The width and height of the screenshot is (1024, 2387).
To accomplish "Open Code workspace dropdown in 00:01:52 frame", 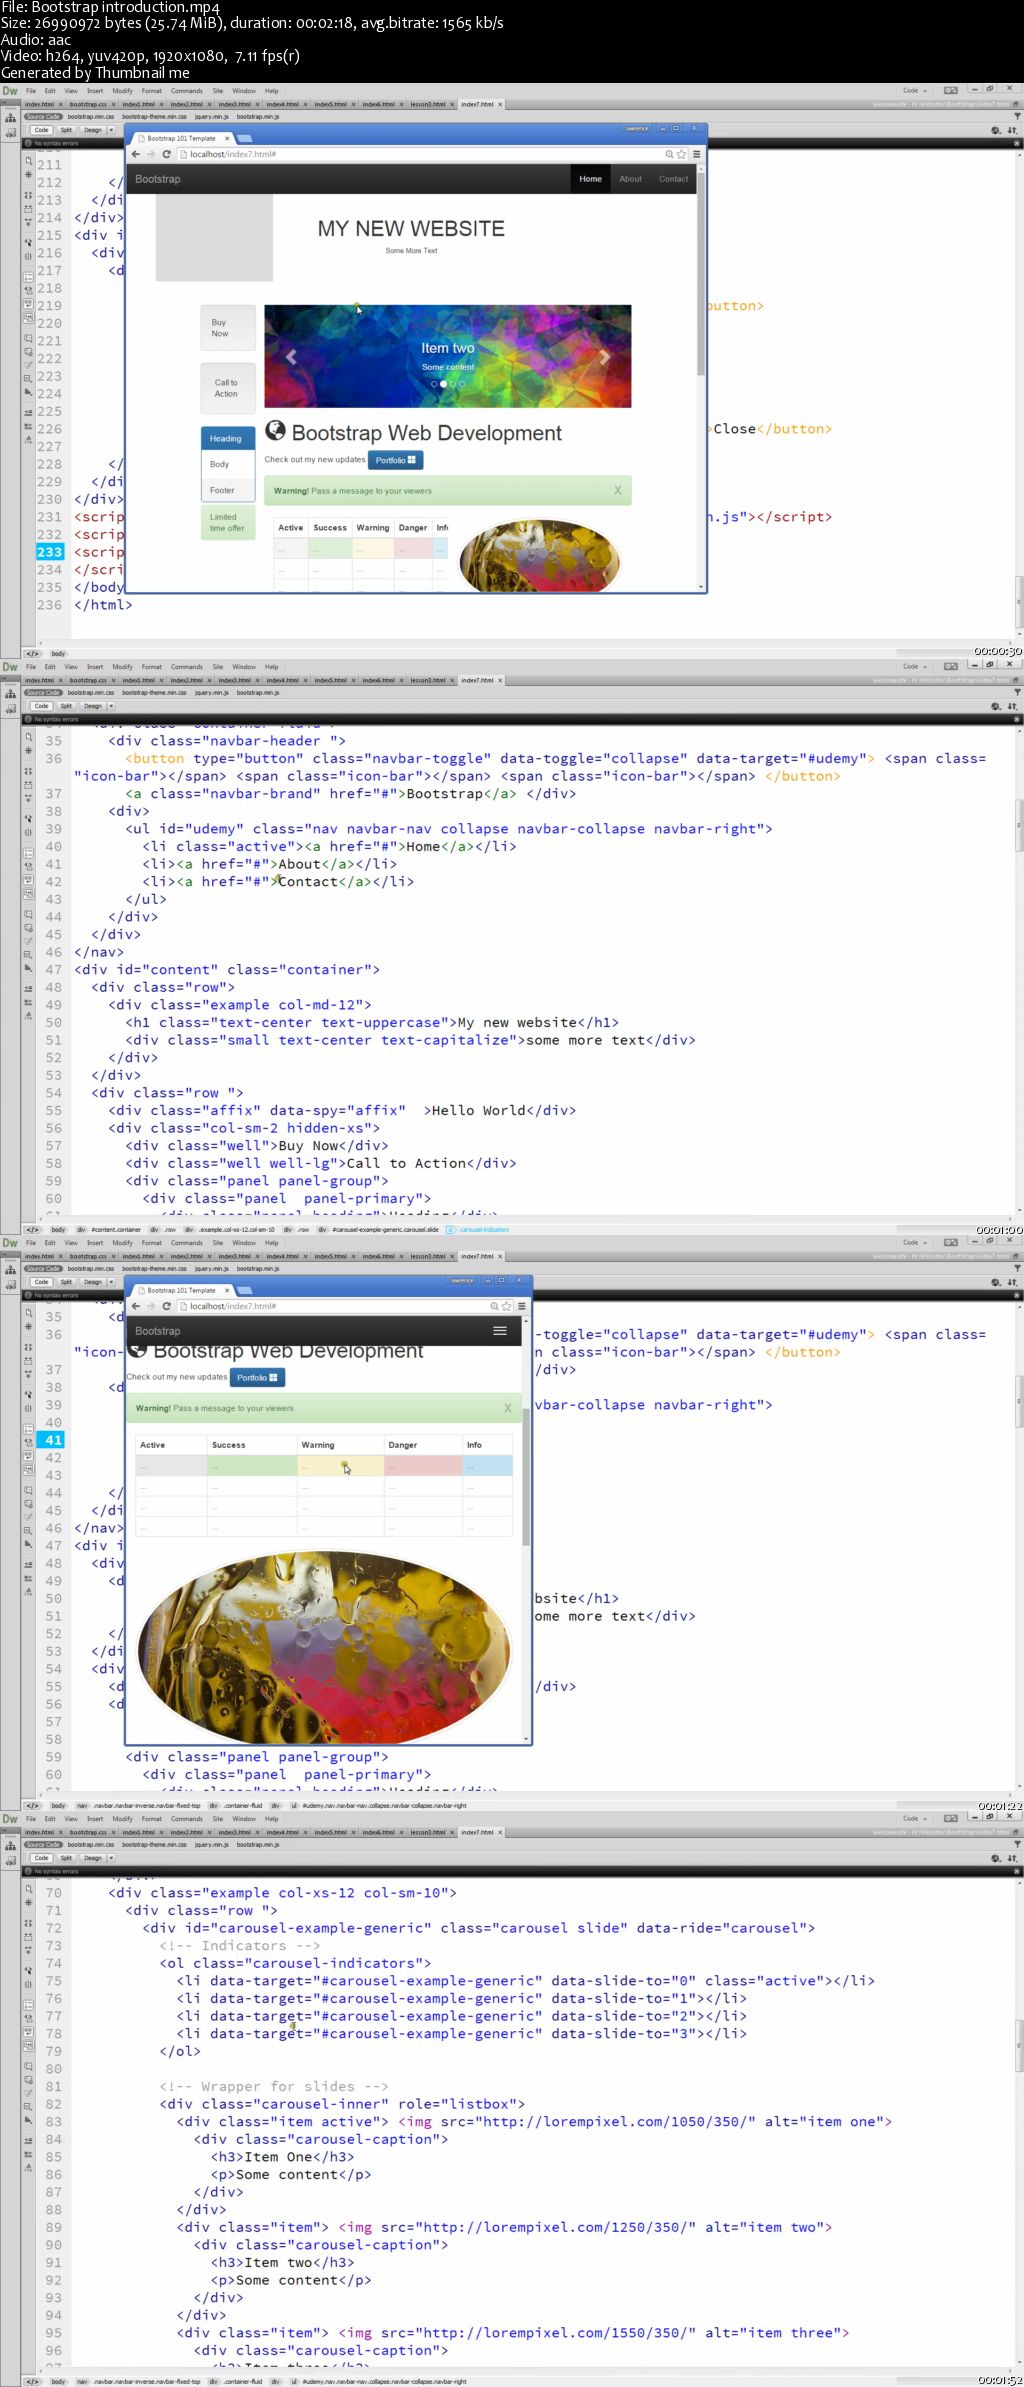I will coord(915,1819).
